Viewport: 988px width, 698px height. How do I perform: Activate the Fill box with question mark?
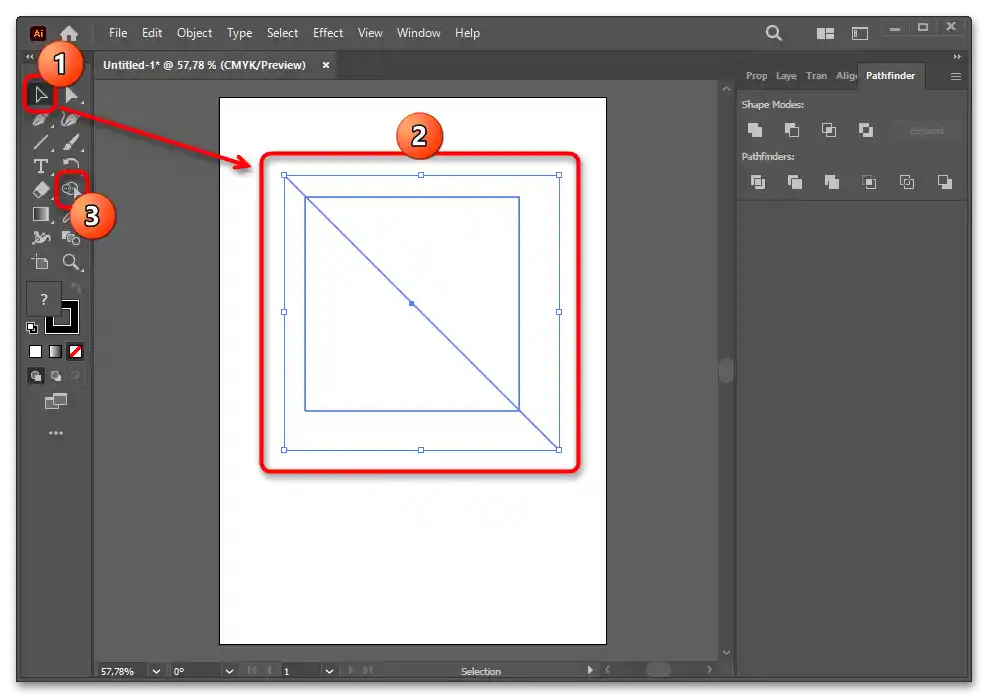click(43, 299)
